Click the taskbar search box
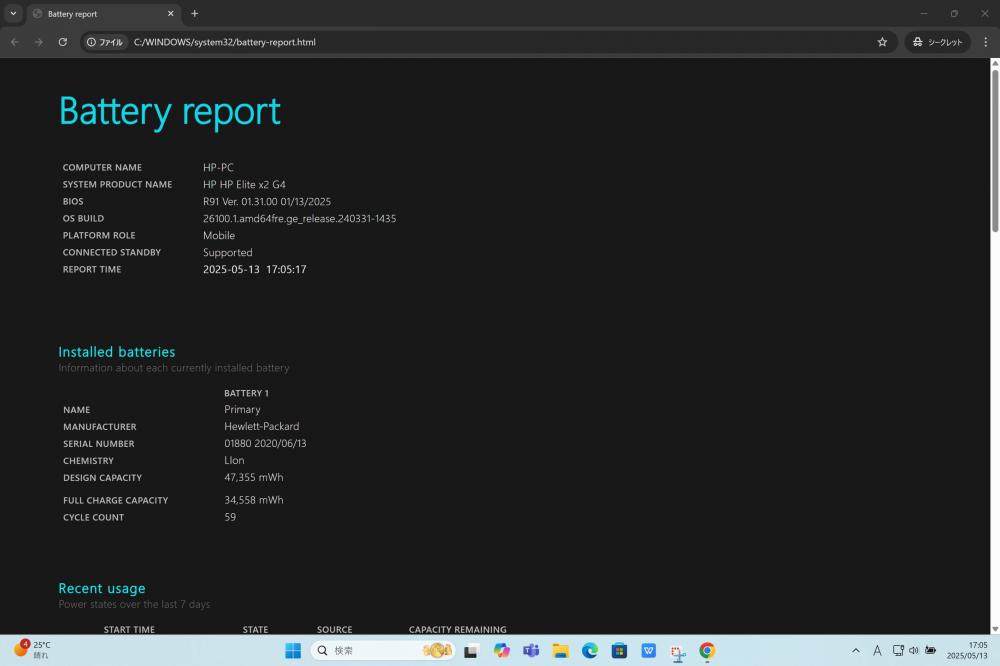The width and height of the screenshot is (1000, 666). tap(383, 651)
